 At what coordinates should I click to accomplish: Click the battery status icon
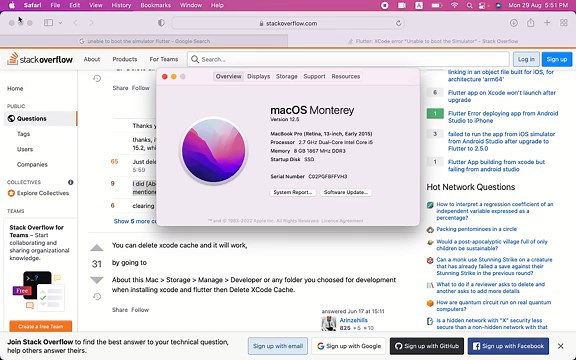pyautogui.click(x=436, y=5)
